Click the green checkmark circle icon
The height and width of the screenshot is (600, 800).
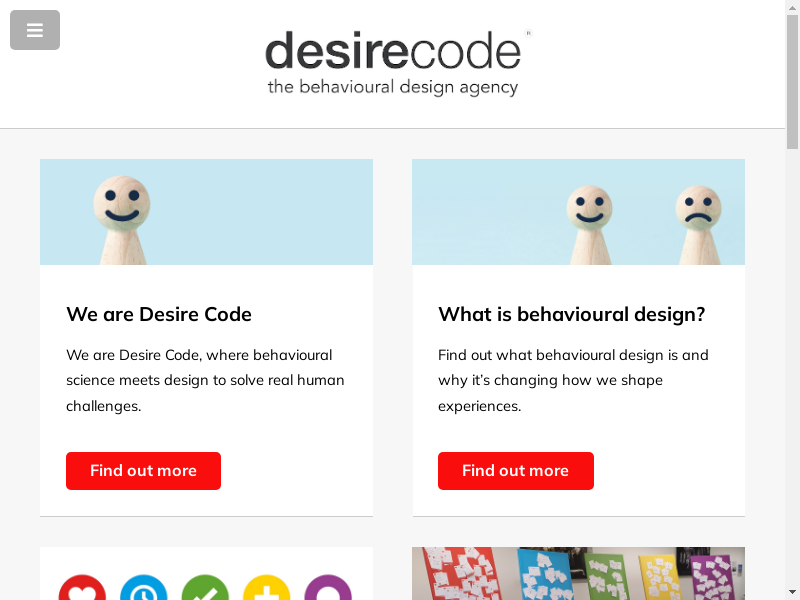pyautogui.click(x=205, y=587)
